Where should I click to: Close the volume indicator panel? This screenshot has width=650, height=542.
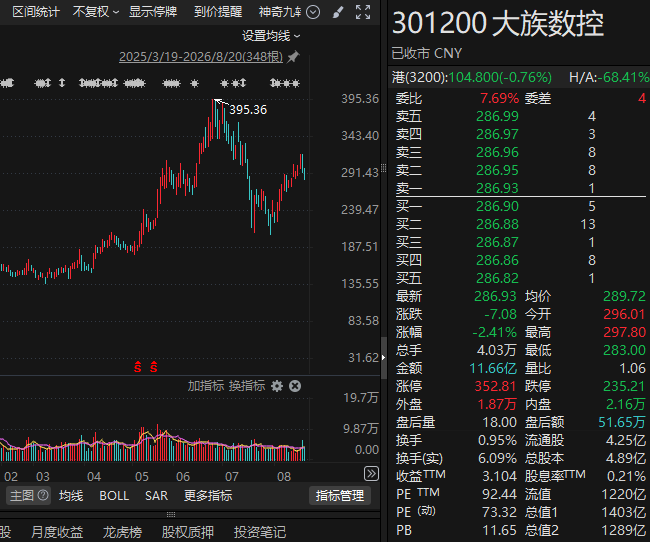point(295,386)
